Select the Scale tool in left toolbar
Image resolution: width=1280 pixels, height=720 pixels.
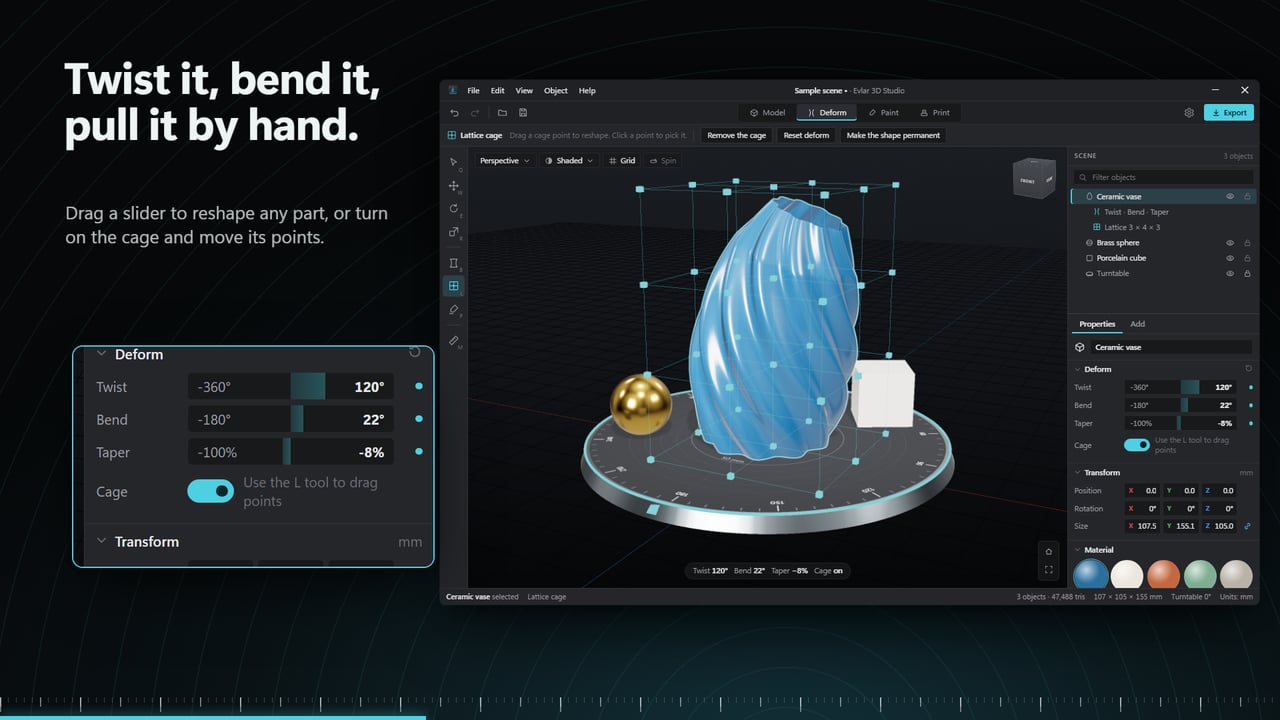point(454,232)
